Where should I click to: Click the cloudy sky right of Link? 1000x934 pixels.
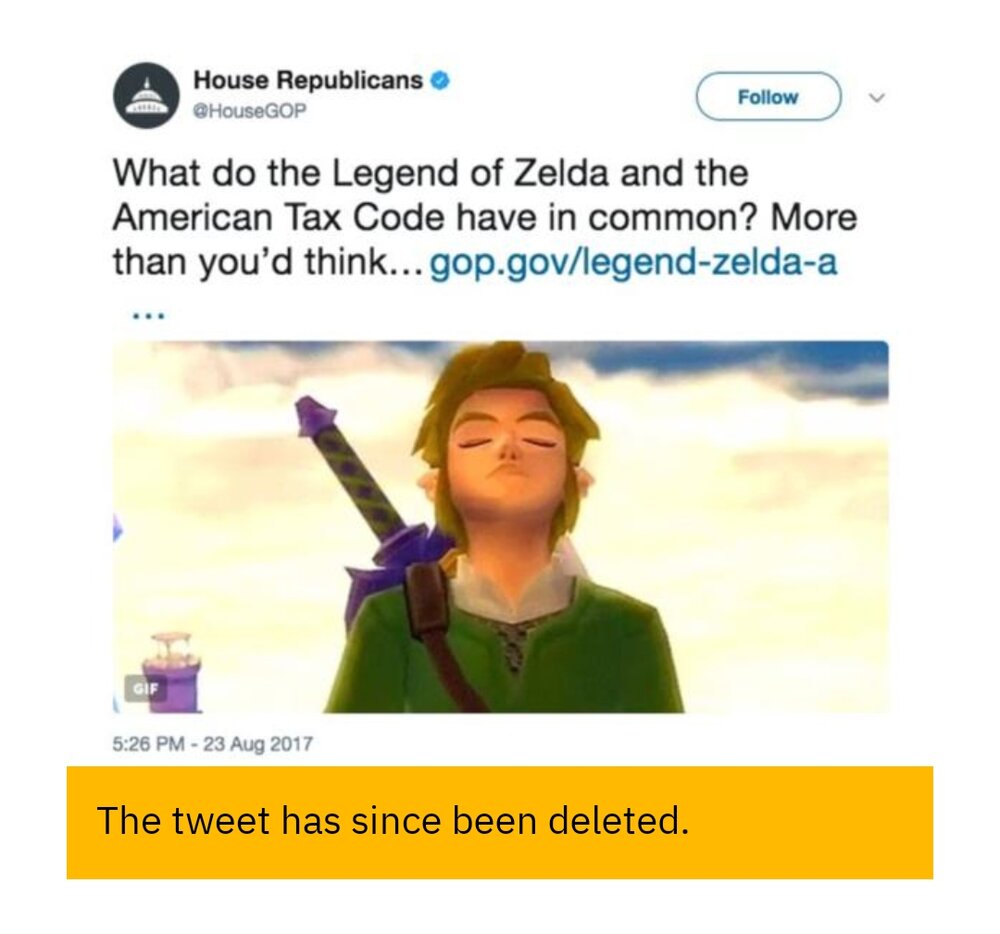[760, 500]
